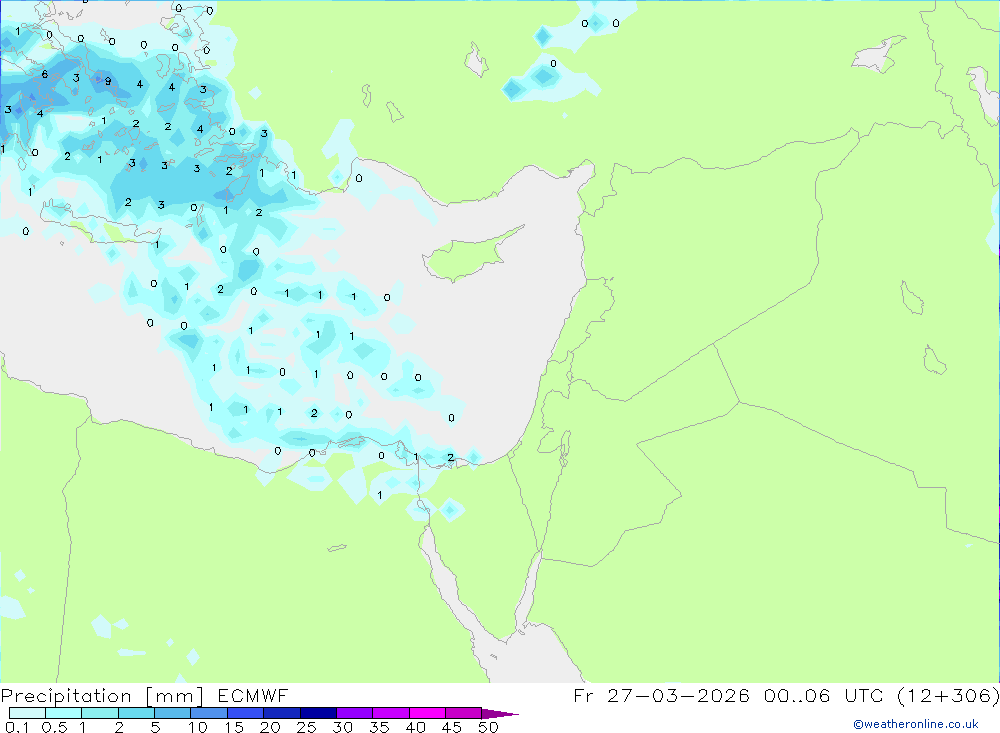Click the legend label '0.1'

tap(17, 727)
